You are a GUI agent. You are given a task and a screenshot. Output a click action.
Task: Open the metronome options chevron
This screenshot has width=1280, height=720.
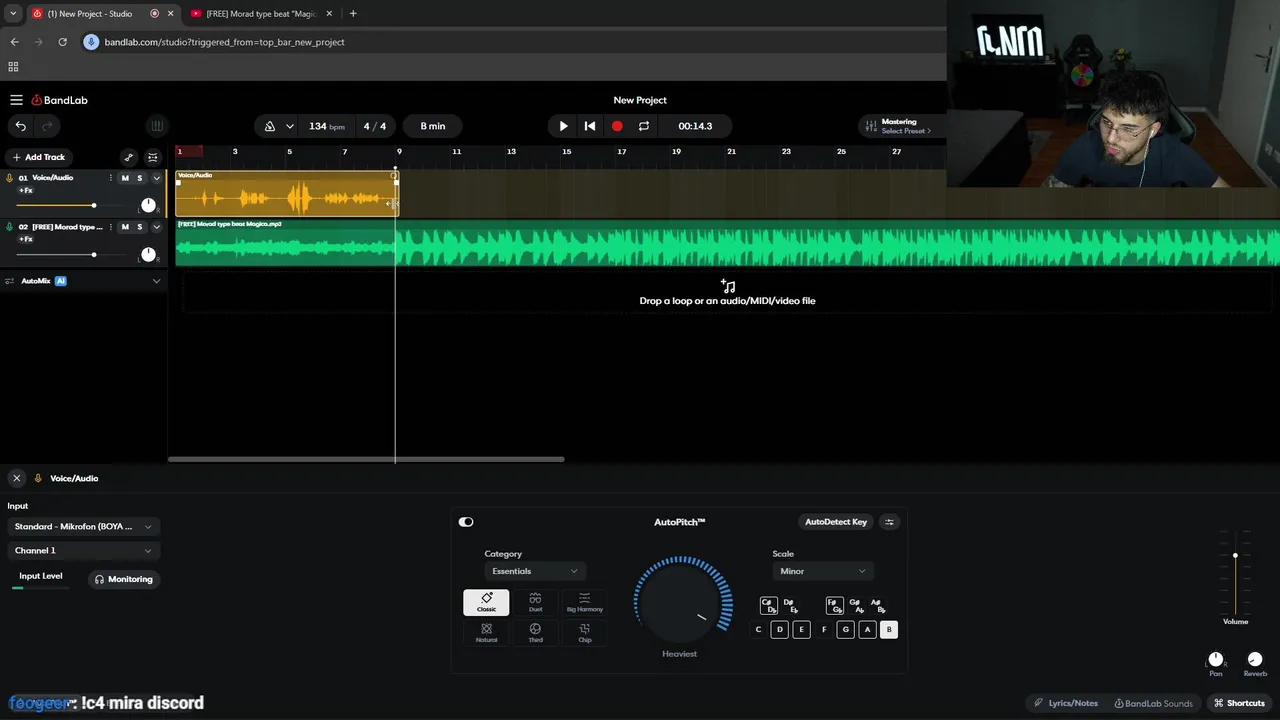(289, 126)
